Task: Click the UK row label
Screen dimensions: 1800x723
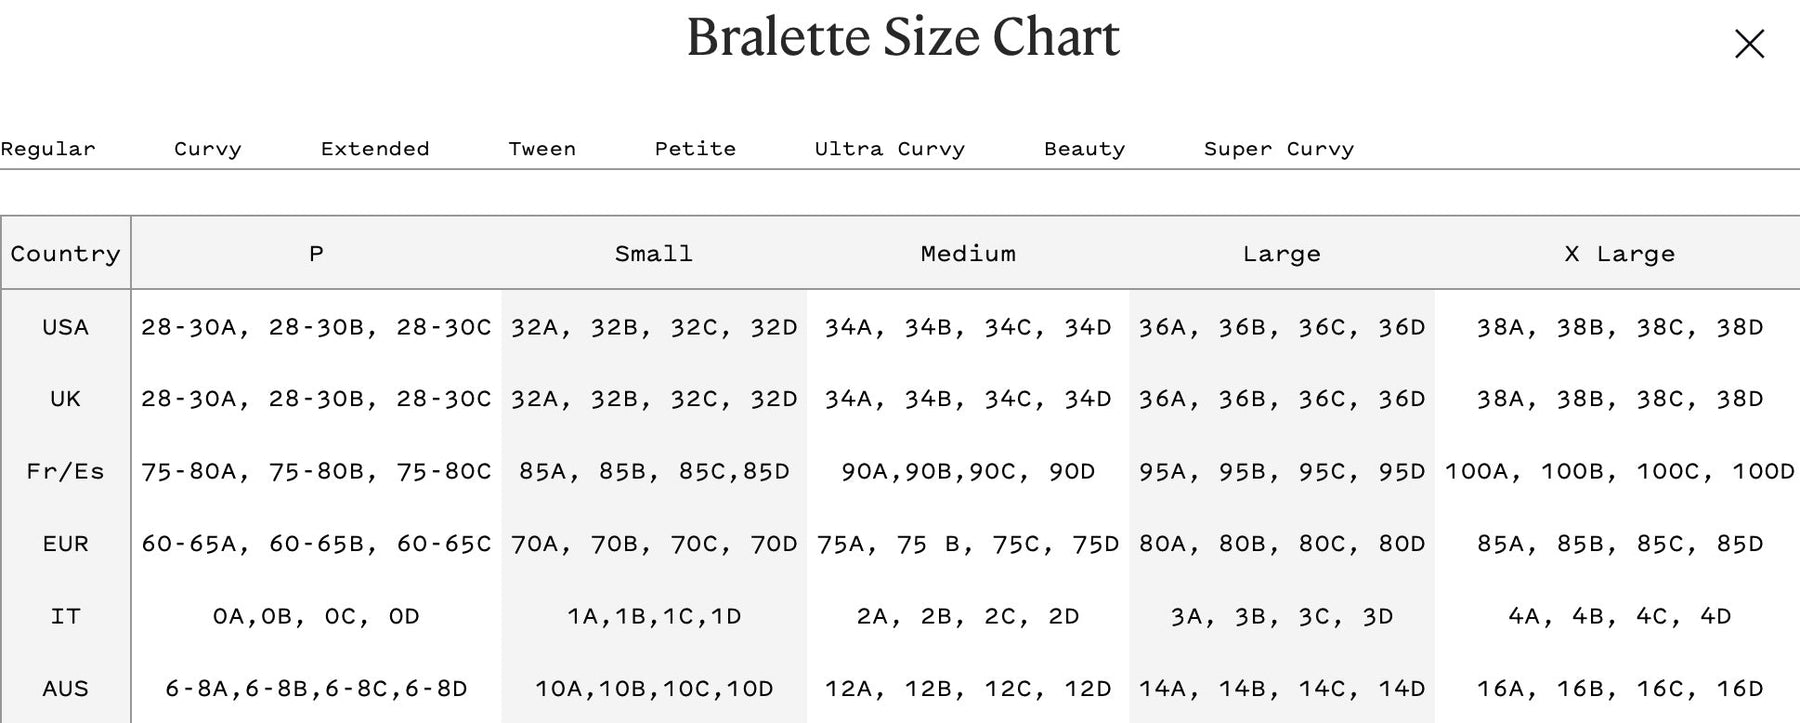Action: coord(65,399)
